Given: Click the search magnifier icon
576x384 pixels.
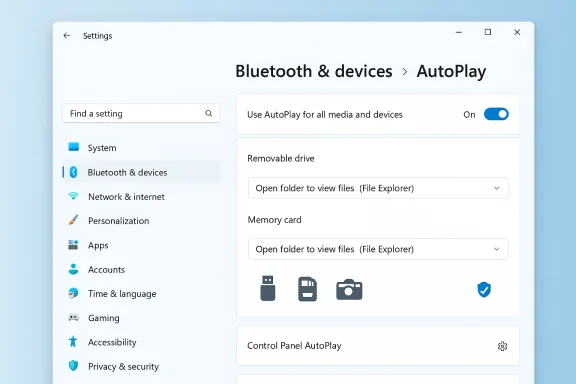Looking at the screenshot, I should click(x=209, y=113).
